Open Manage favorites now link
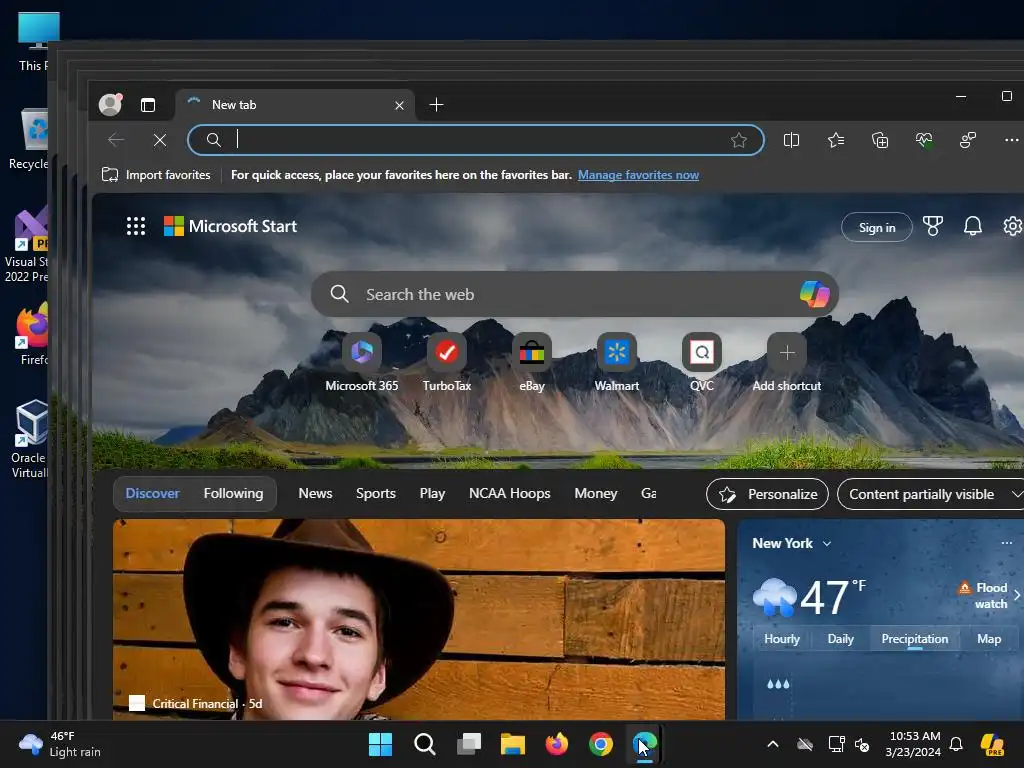 click(x=638, y=175)
